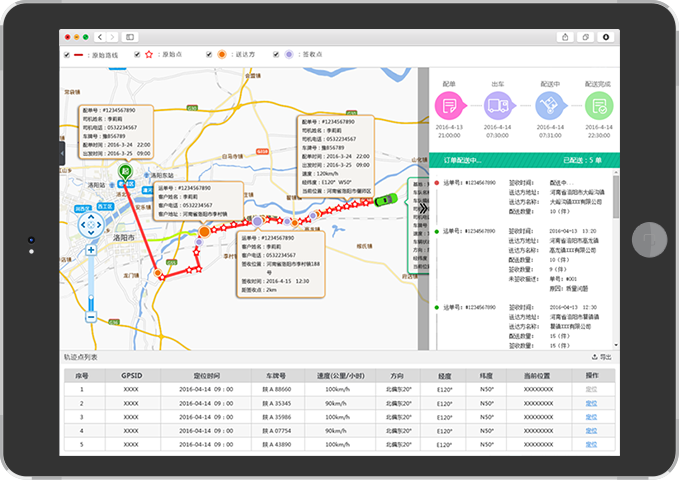Click the green dot of 12:30 waybill
The height and width of the screenshot is (480, 679).
(x=436, y=308)
